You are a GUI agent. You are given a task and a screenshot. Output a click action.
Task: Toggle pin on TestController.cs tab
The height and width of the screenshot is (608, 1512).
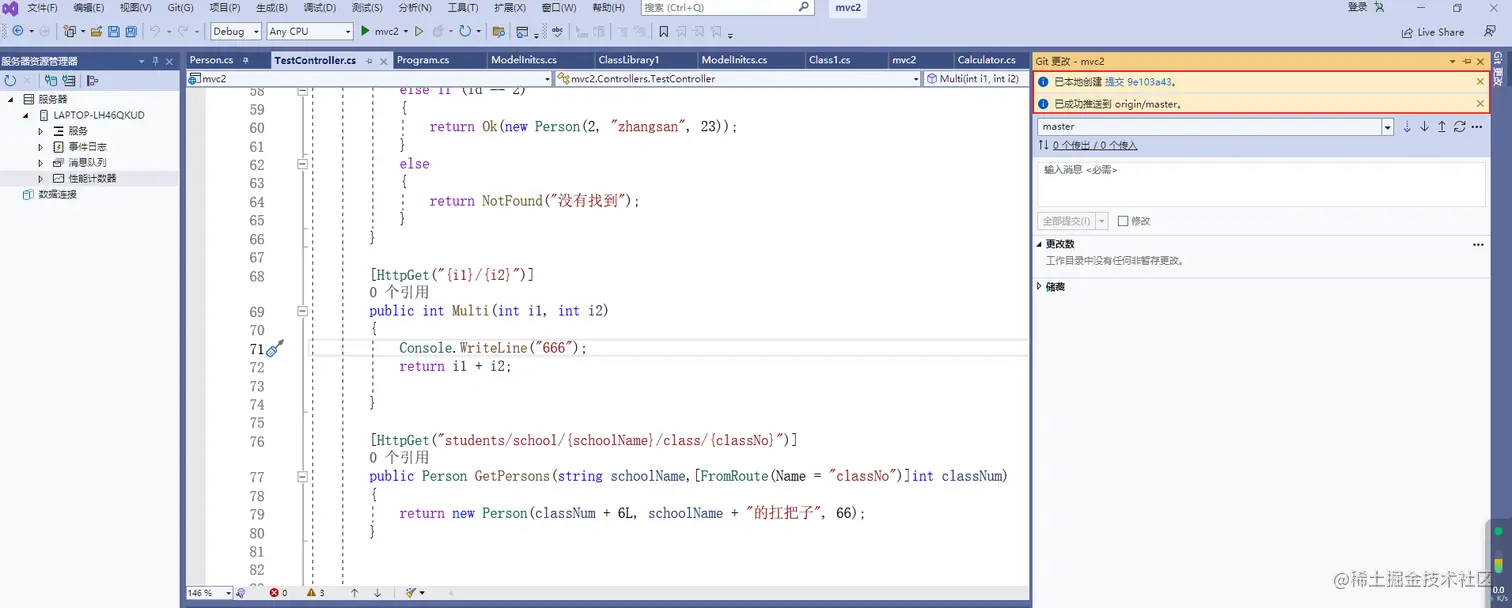coord(369,61)
